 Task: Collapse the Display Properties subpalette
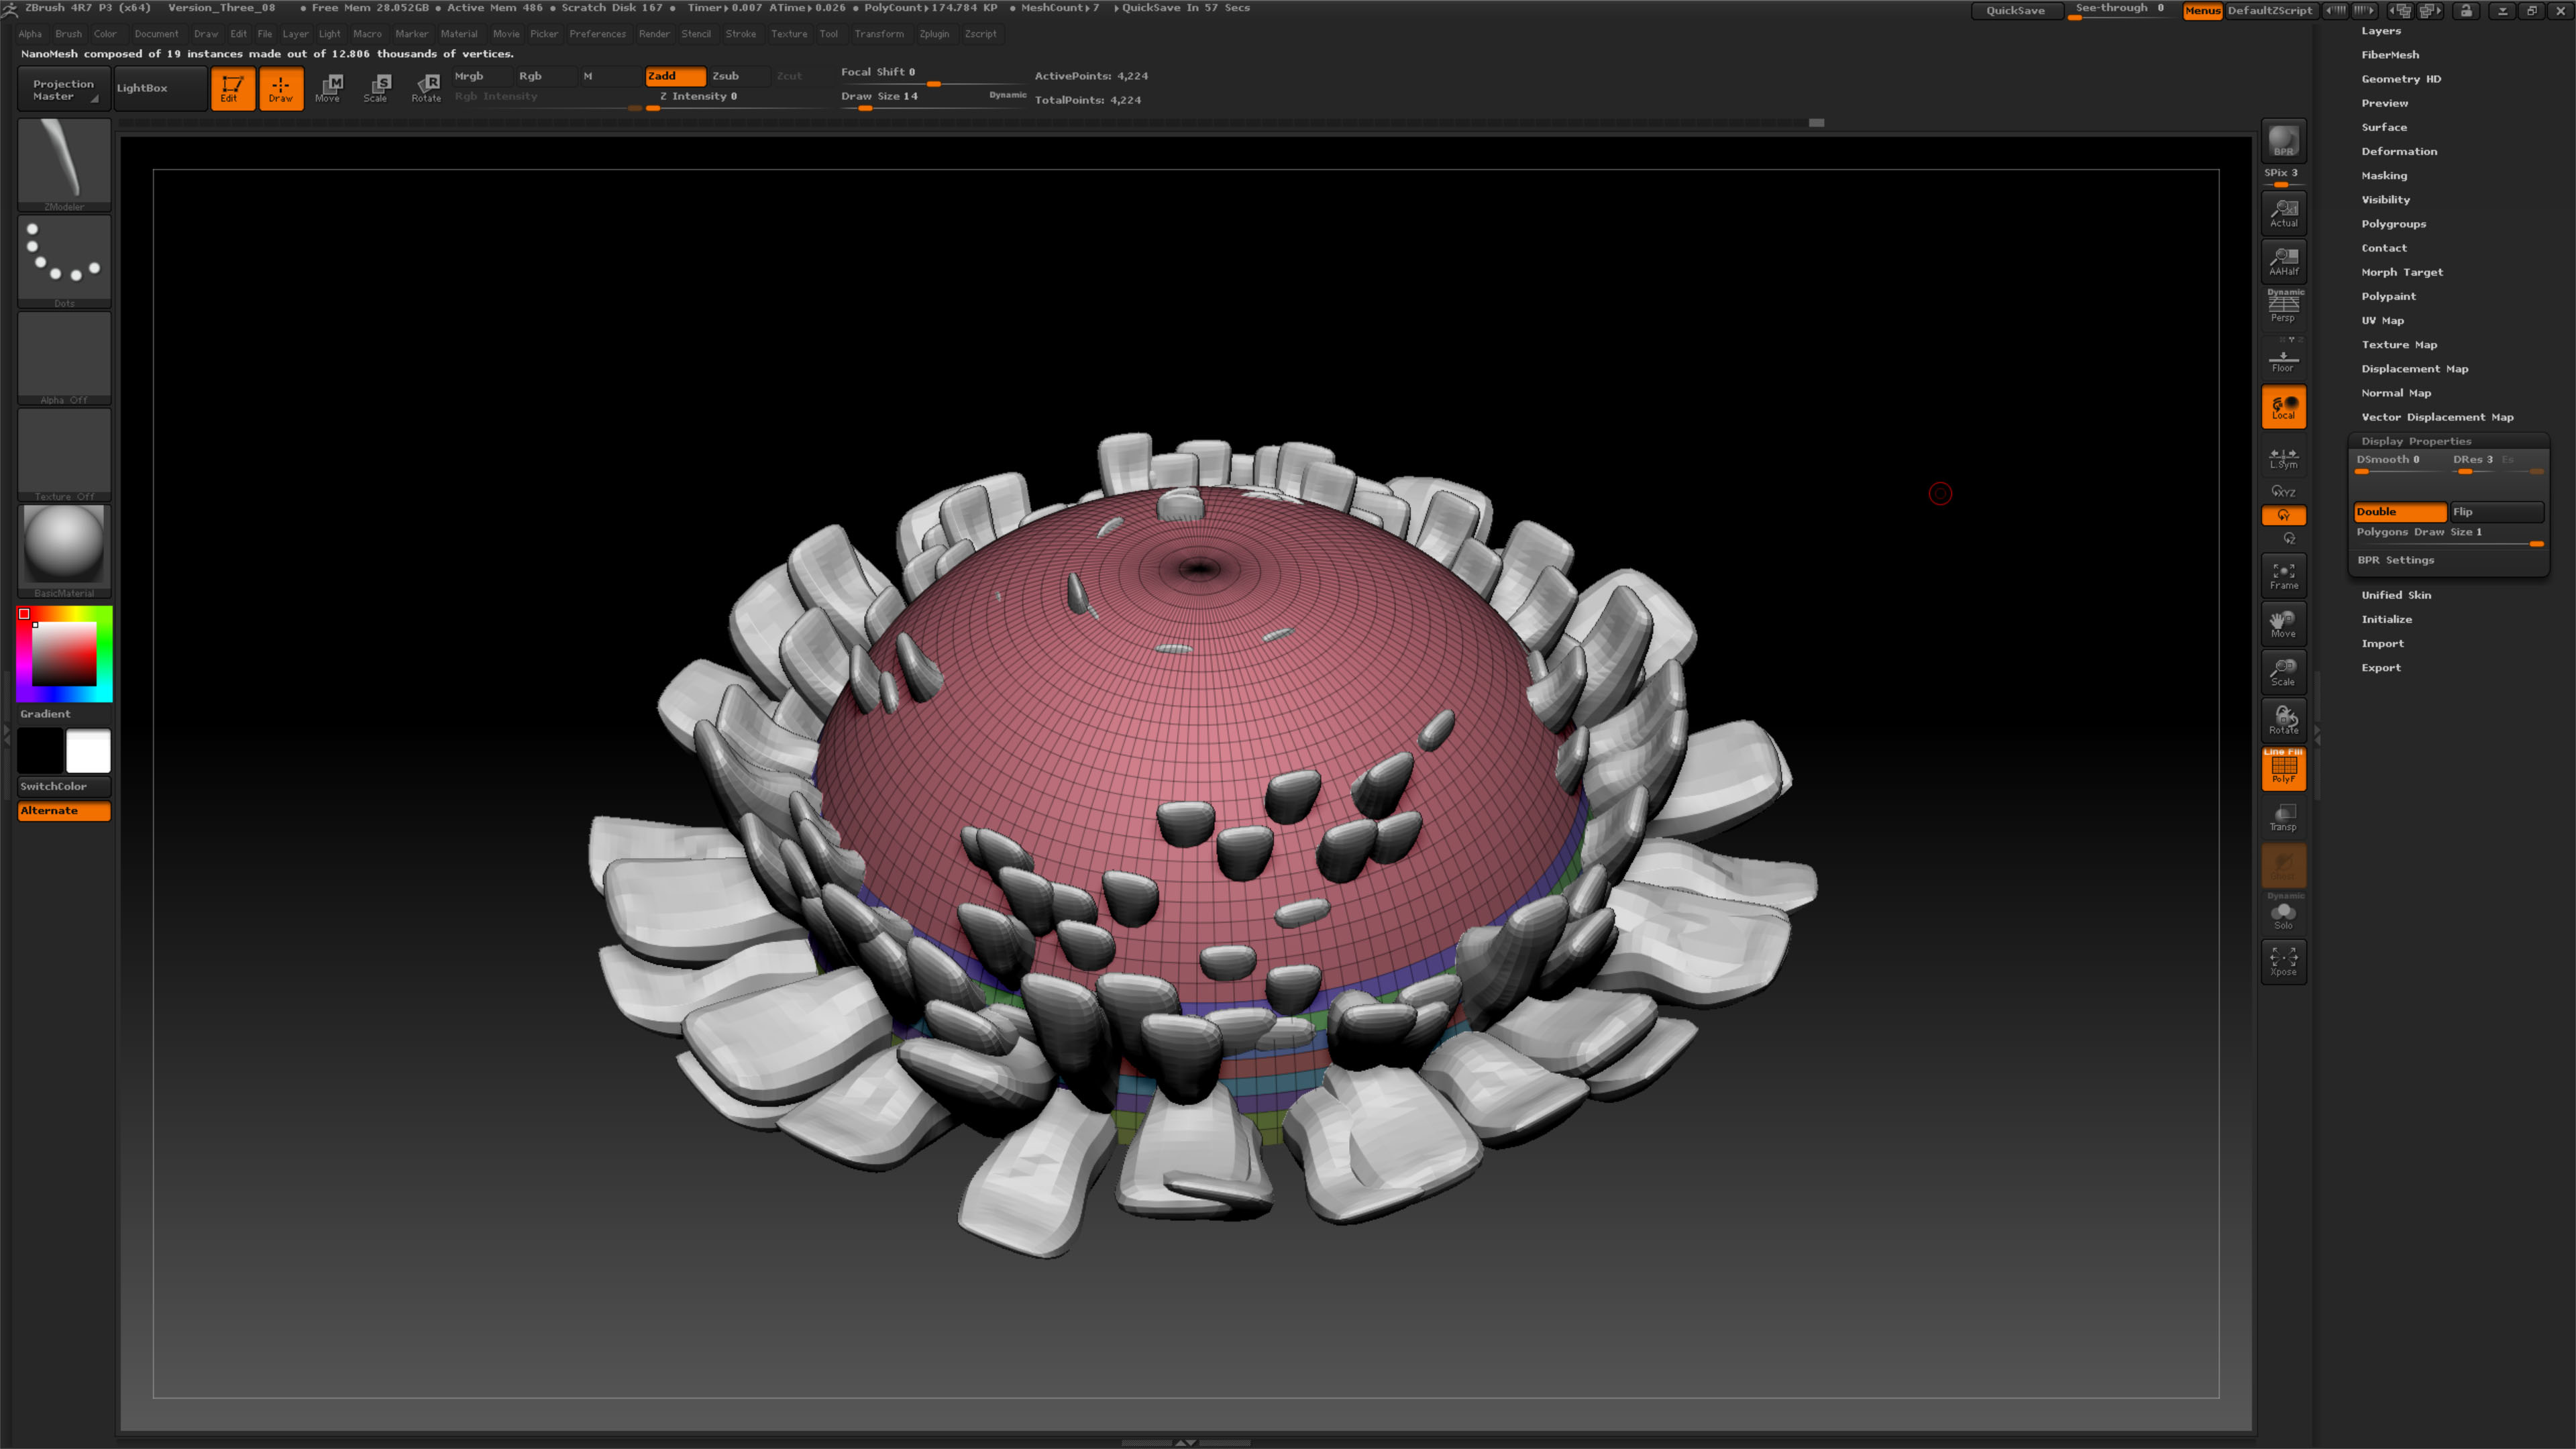2415,441
